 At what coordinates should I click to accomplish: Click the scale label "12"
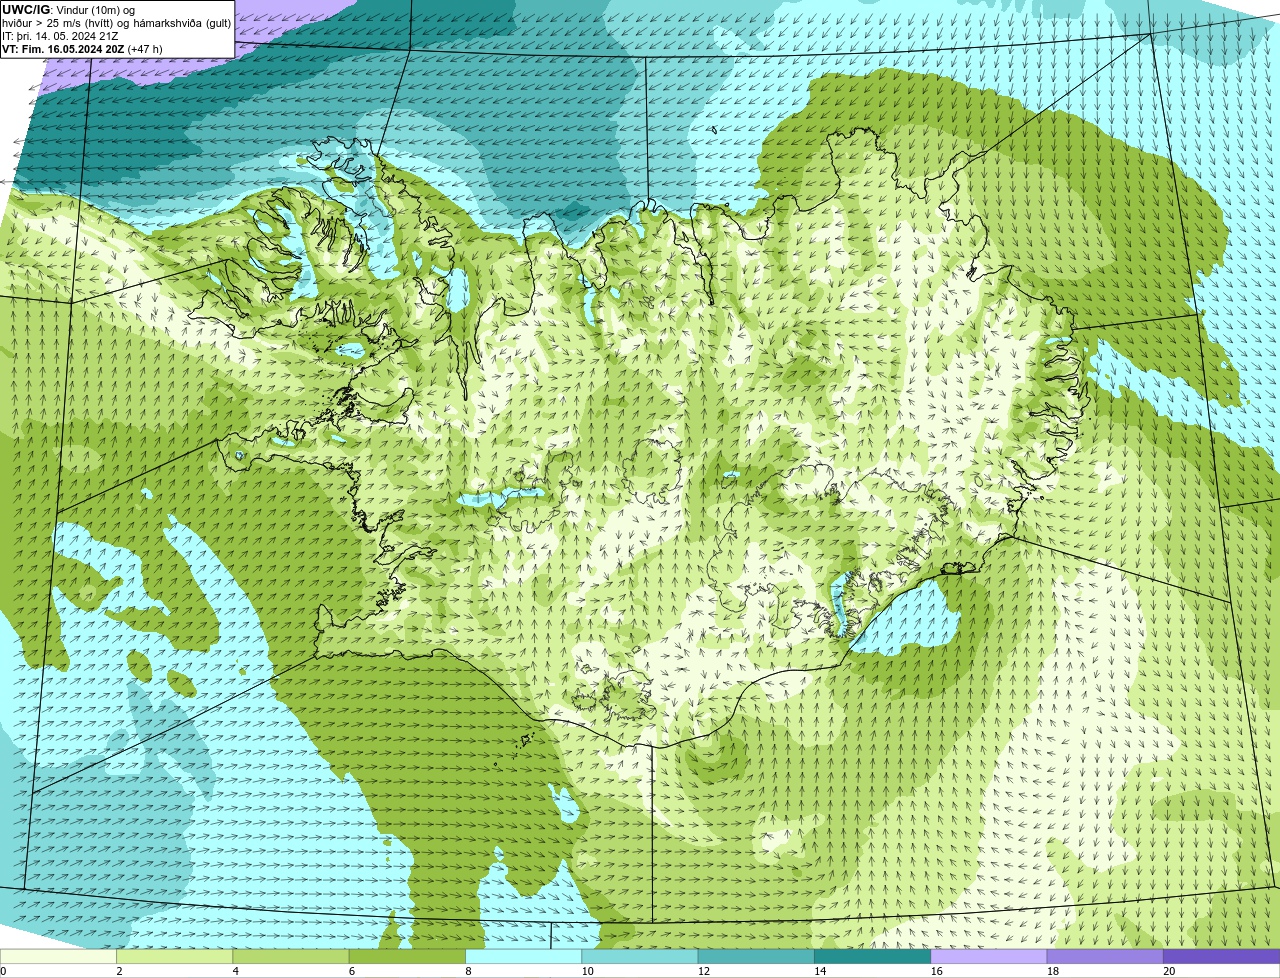[x=703, y=971]
